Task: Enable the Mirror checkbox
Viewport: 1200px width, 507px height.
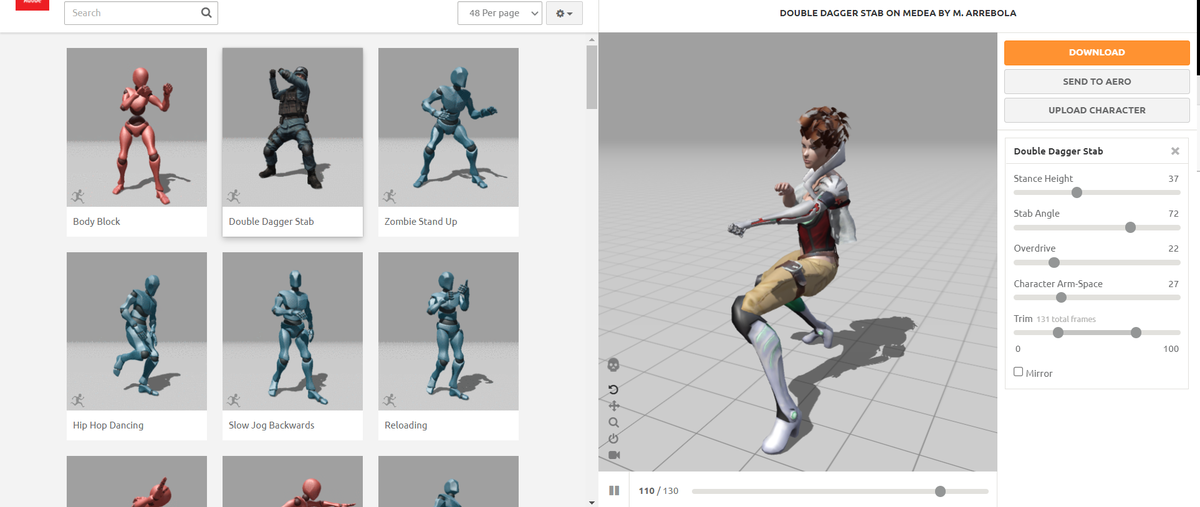Action: 1018,372
